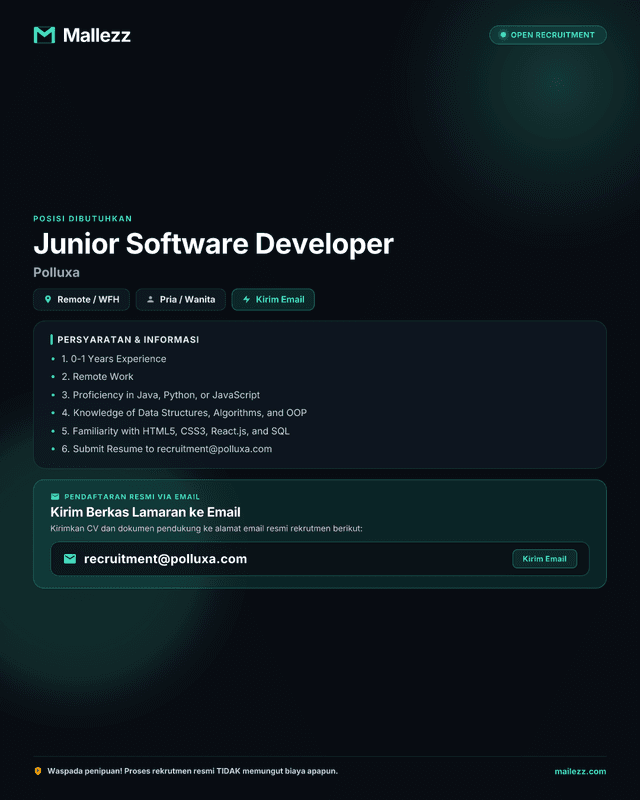Click the small envelope icon near Pendaftaran Resmi
Image resolution: width=640 pixels, height=800 pixels.
tap(55, 496)
